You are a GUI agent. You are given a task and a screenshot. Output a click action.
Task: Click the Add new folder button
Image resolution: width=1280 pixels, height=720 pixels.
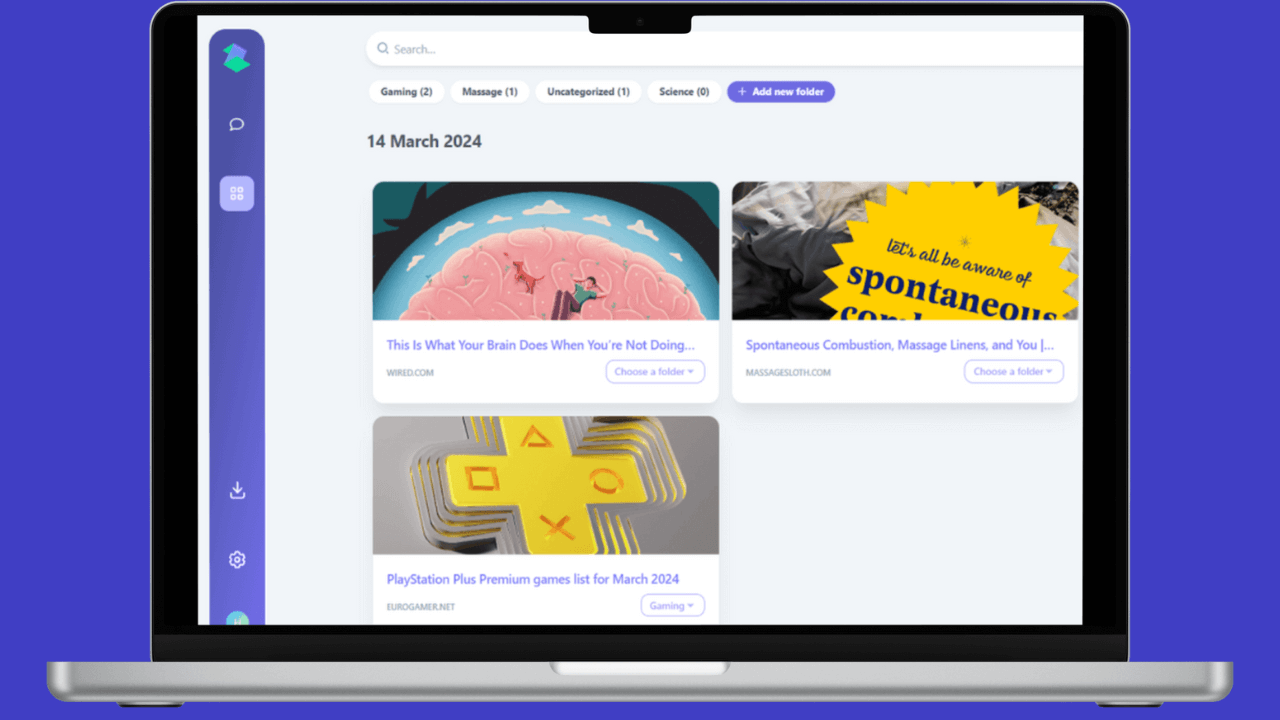(780, 91)
